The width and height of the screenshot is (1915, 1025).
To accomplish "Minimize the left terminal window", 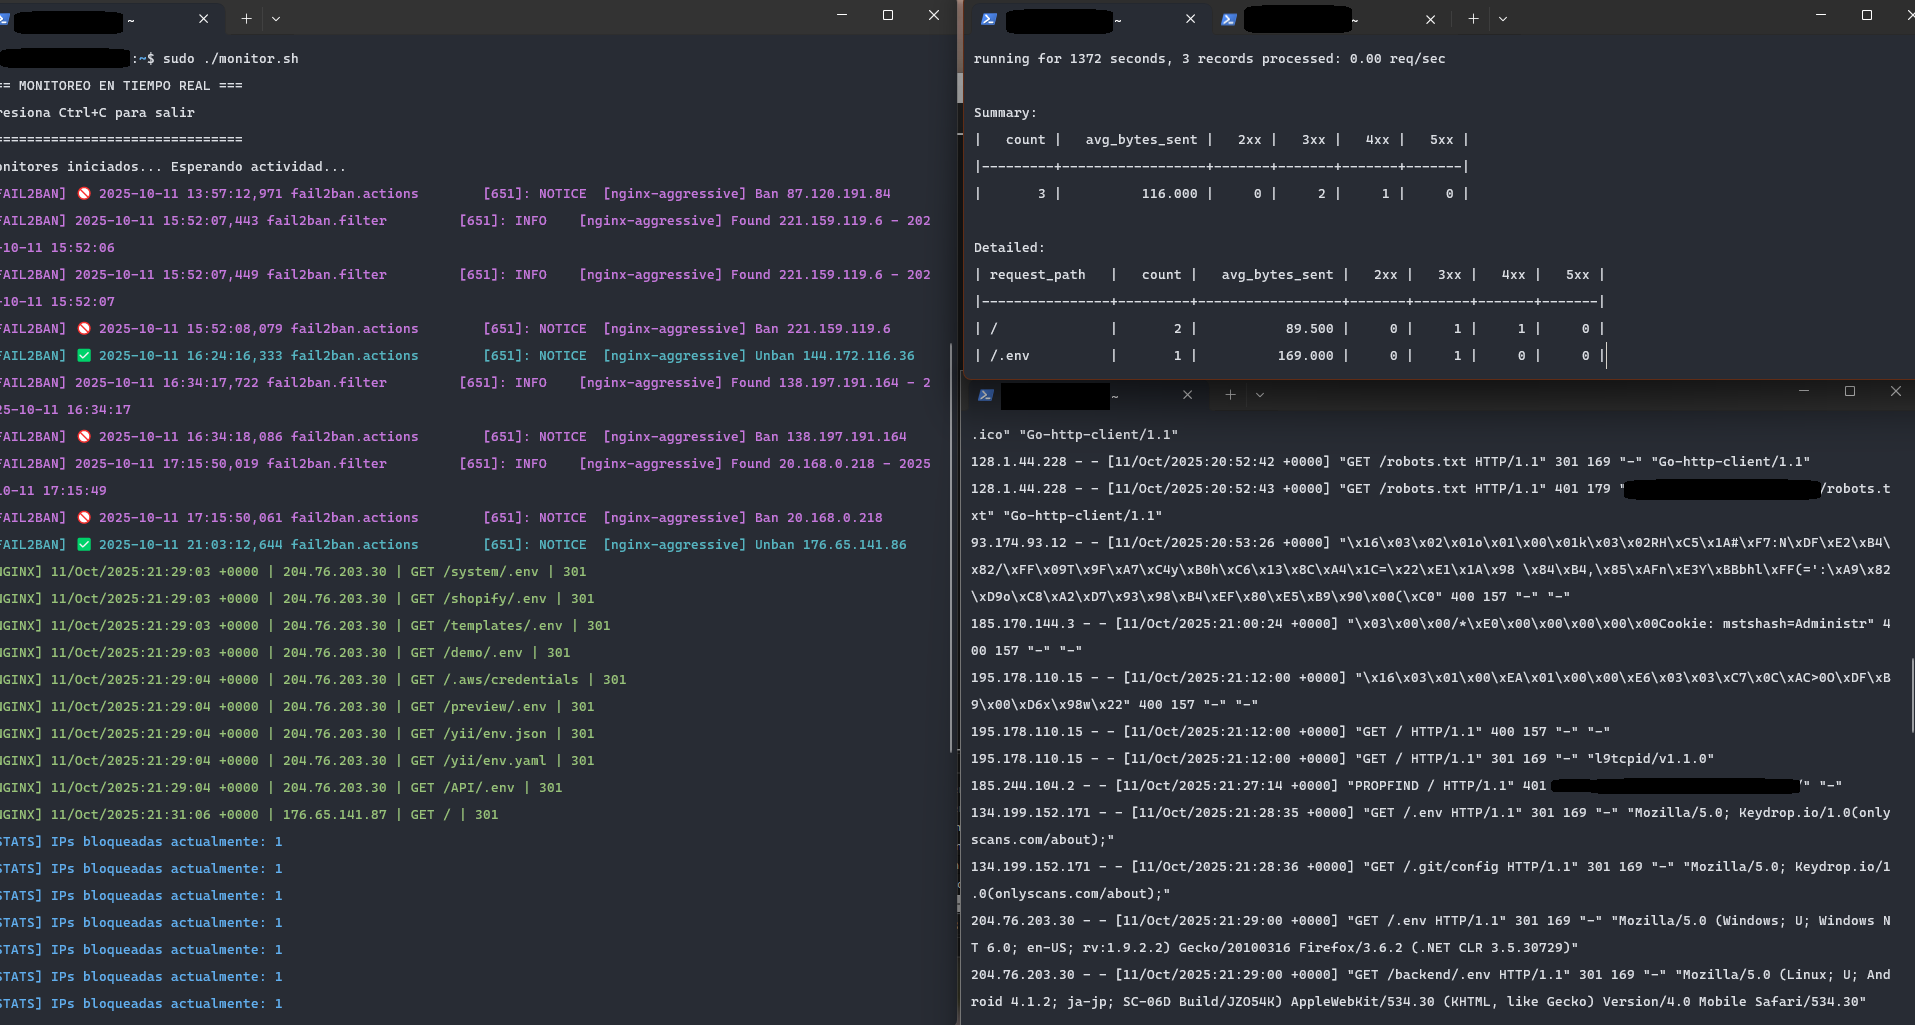I will 841,15.
